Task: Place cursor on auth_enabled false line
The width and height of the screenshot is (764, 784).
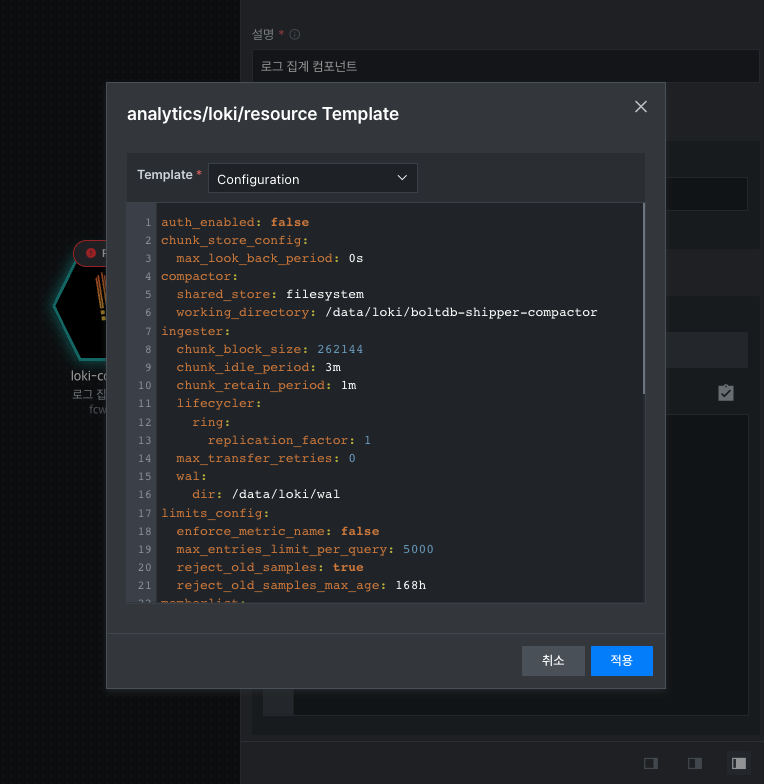Action: (x=234, y=222)
